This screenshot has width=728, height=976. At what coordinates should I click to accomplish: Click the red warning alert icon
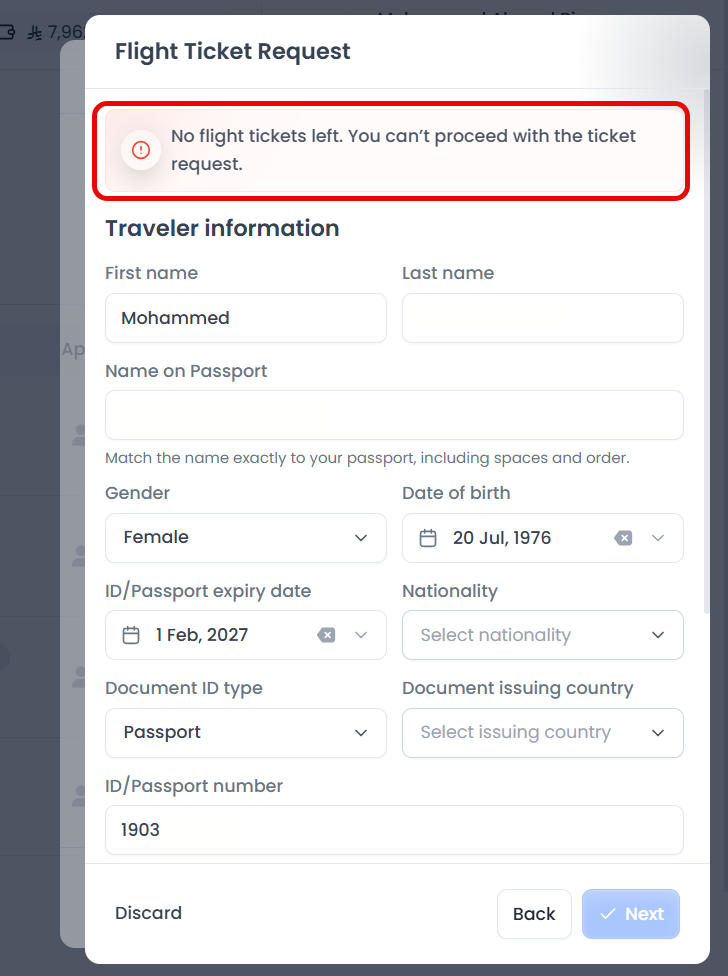pyautogui.click(x=140, y=149)
